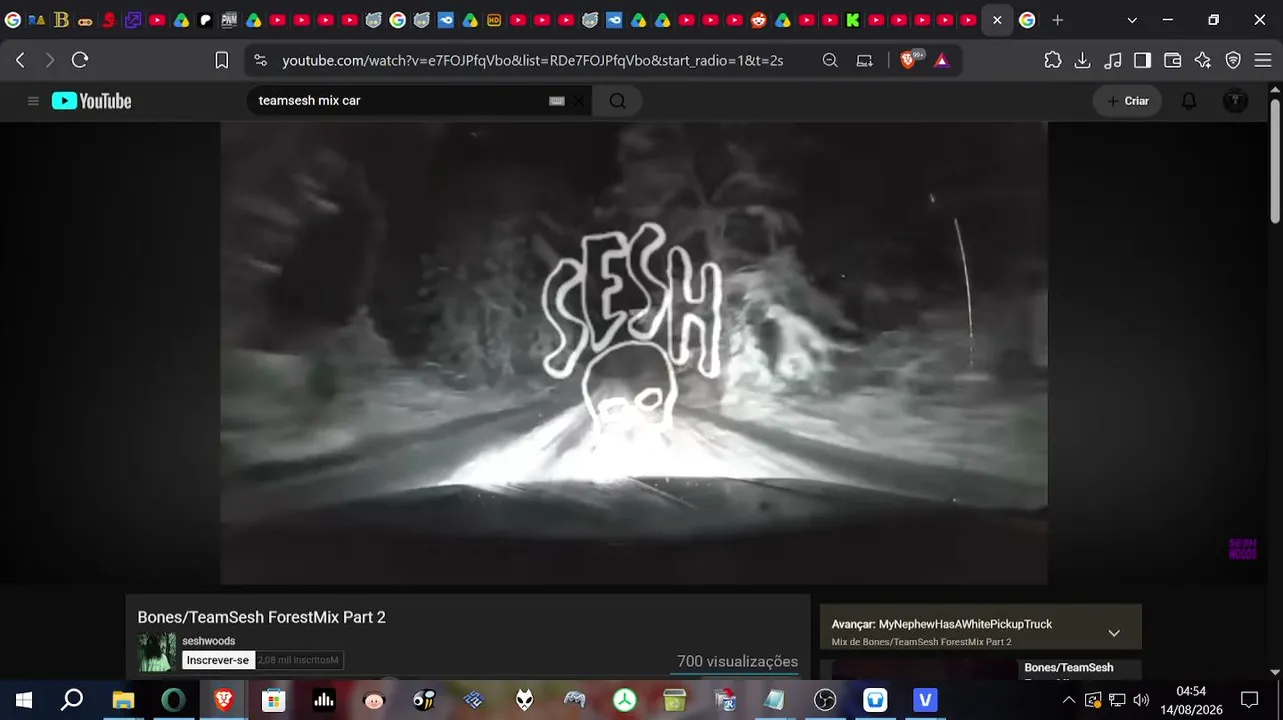Open the browser hamburger menu
This screenshot has width=1283, height=720.
1261,60
